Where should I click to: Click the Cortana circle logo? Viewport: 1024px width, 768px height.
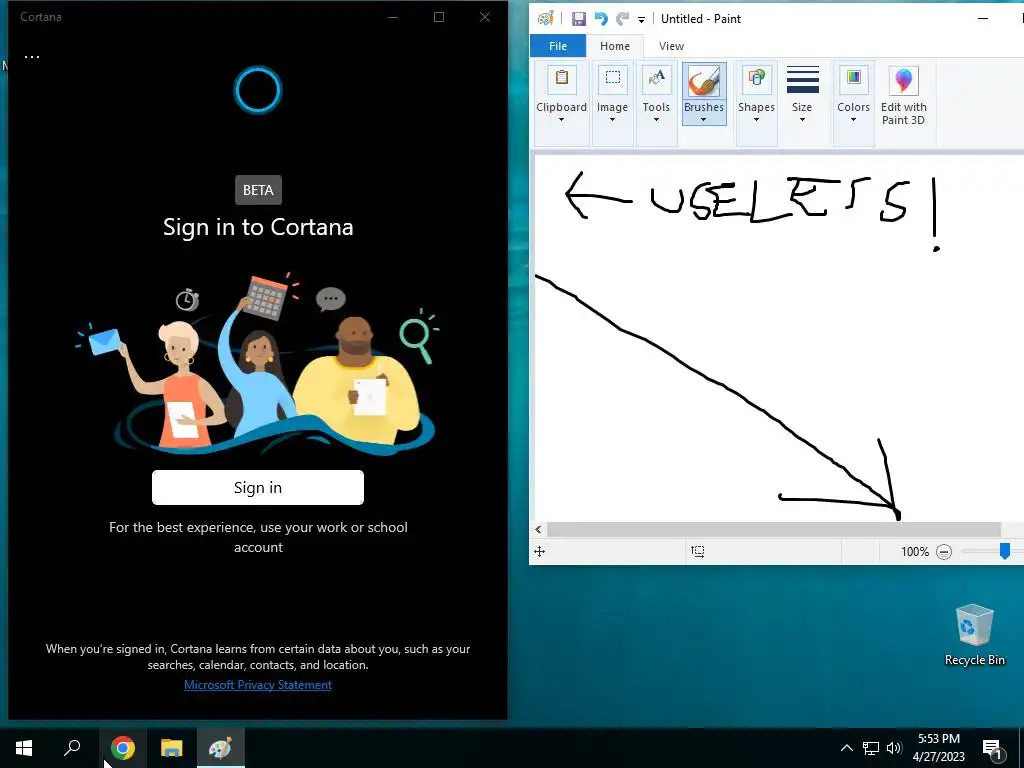coord(258,90)
